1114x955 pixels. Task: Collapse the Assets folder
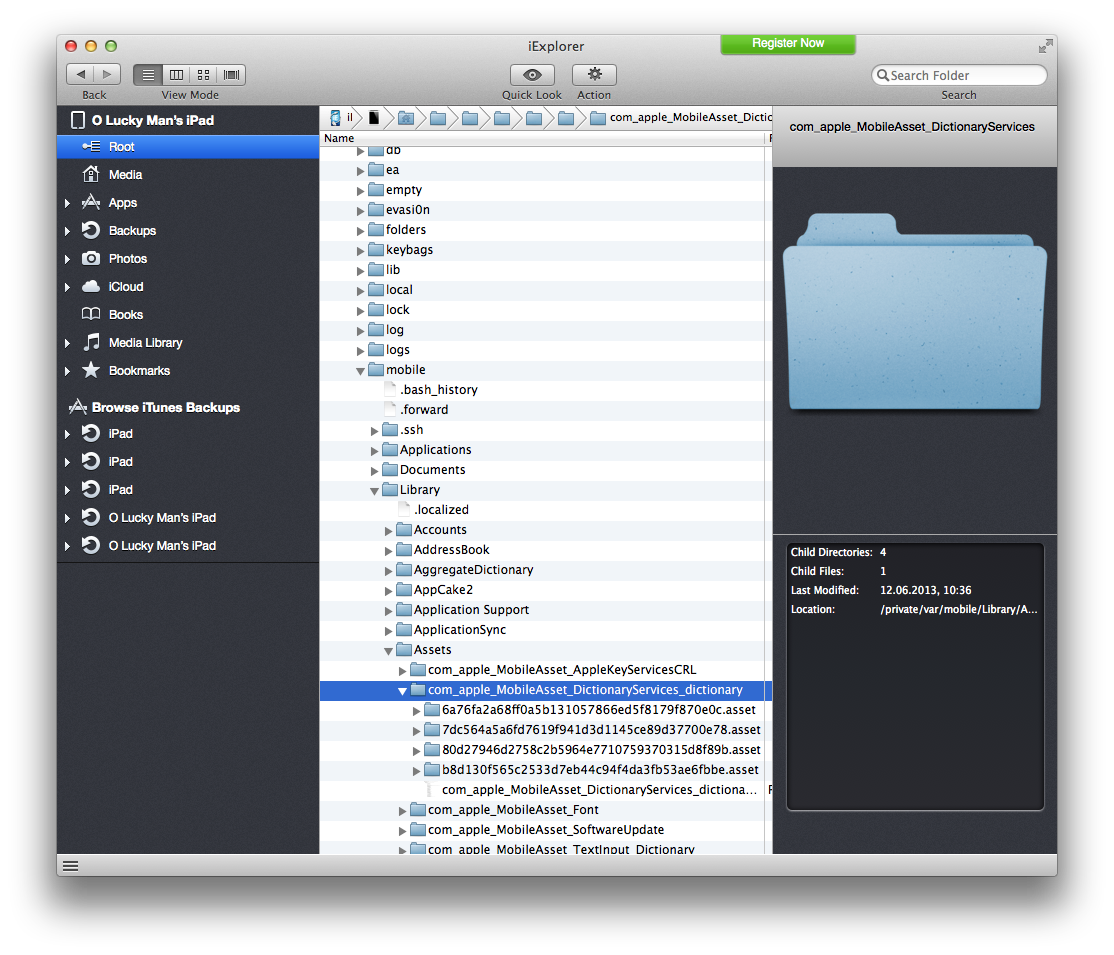pyautogui.click(x=389, y=651)
